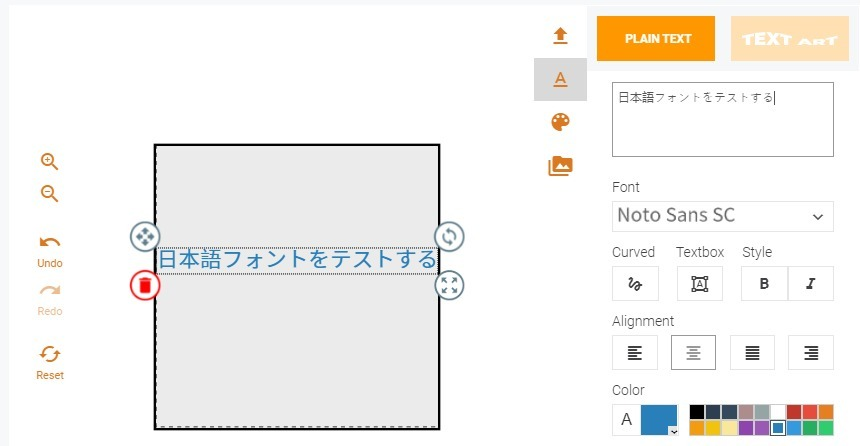Screen dimensions: 860x446
Task: Pick the black color swatch
Action: tap(697, 412)
